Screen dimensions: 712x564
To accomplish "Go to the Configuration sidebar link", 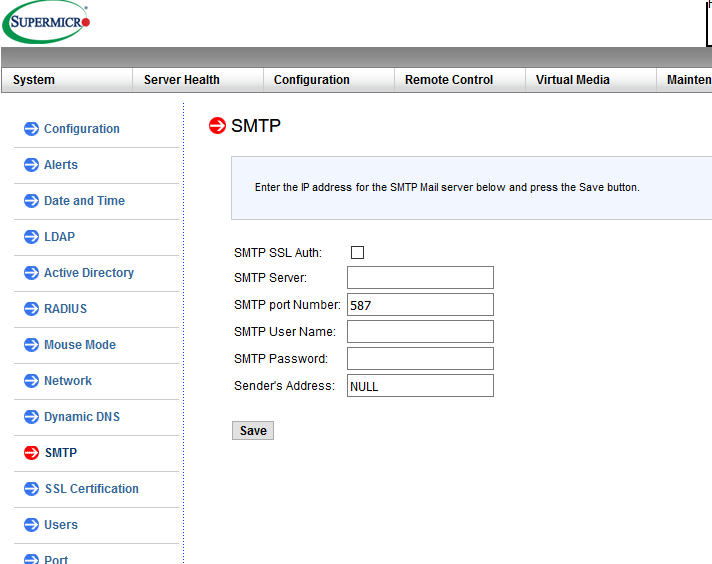I will tap(82, 129).
